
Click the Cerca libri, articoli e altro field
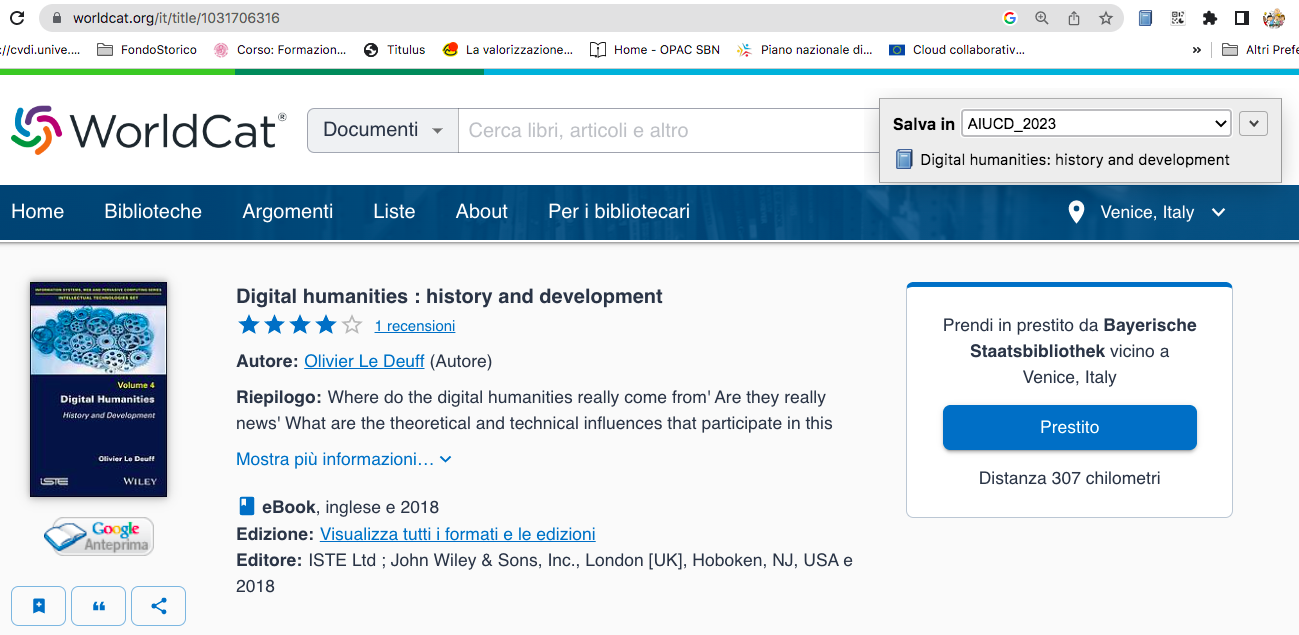coord(668,130)
